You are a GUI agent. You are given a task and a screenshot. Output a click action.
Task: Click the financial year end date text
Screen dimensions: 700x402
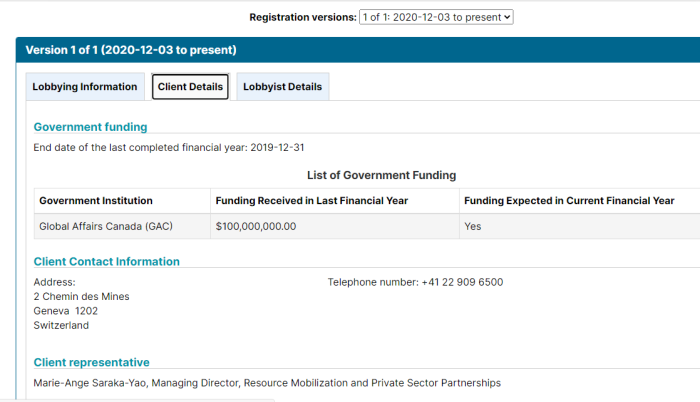[169, 147]
